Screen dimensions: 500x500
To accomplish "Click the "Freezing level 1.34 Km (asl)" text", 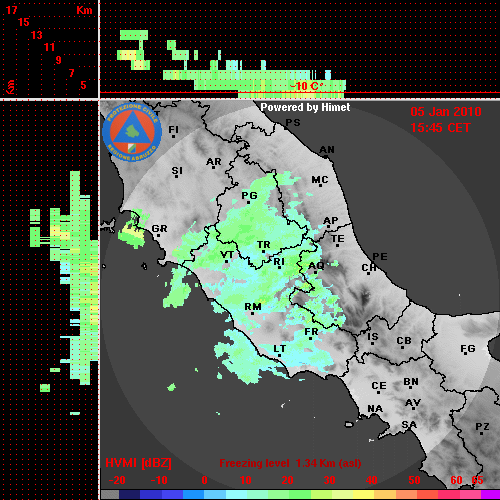I will [x=290, y=463].
